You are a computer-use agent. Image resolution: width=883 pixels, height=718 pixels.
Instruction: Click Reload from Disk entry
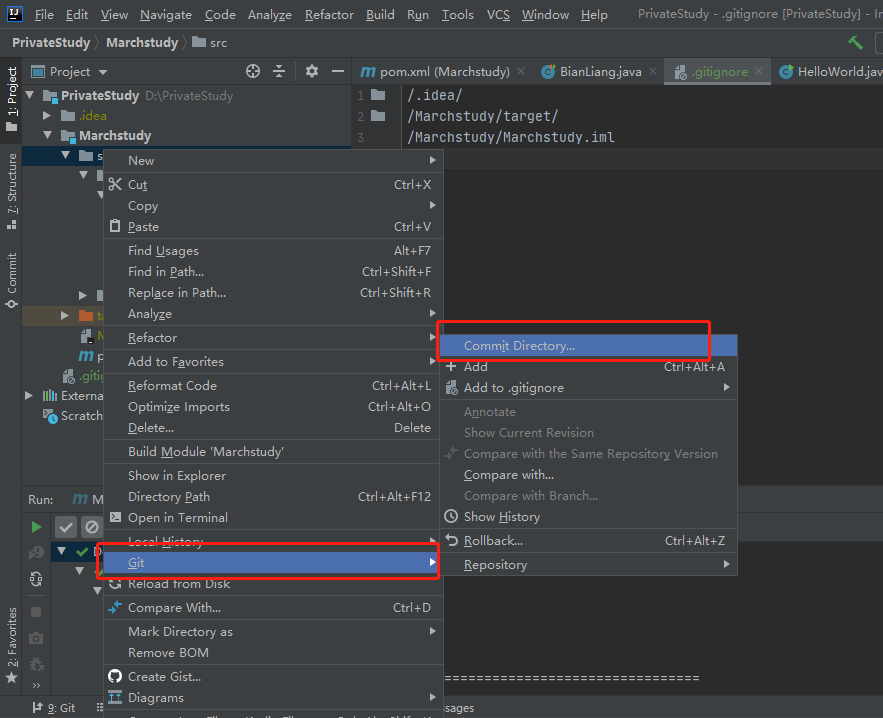[x=274, y=583]
